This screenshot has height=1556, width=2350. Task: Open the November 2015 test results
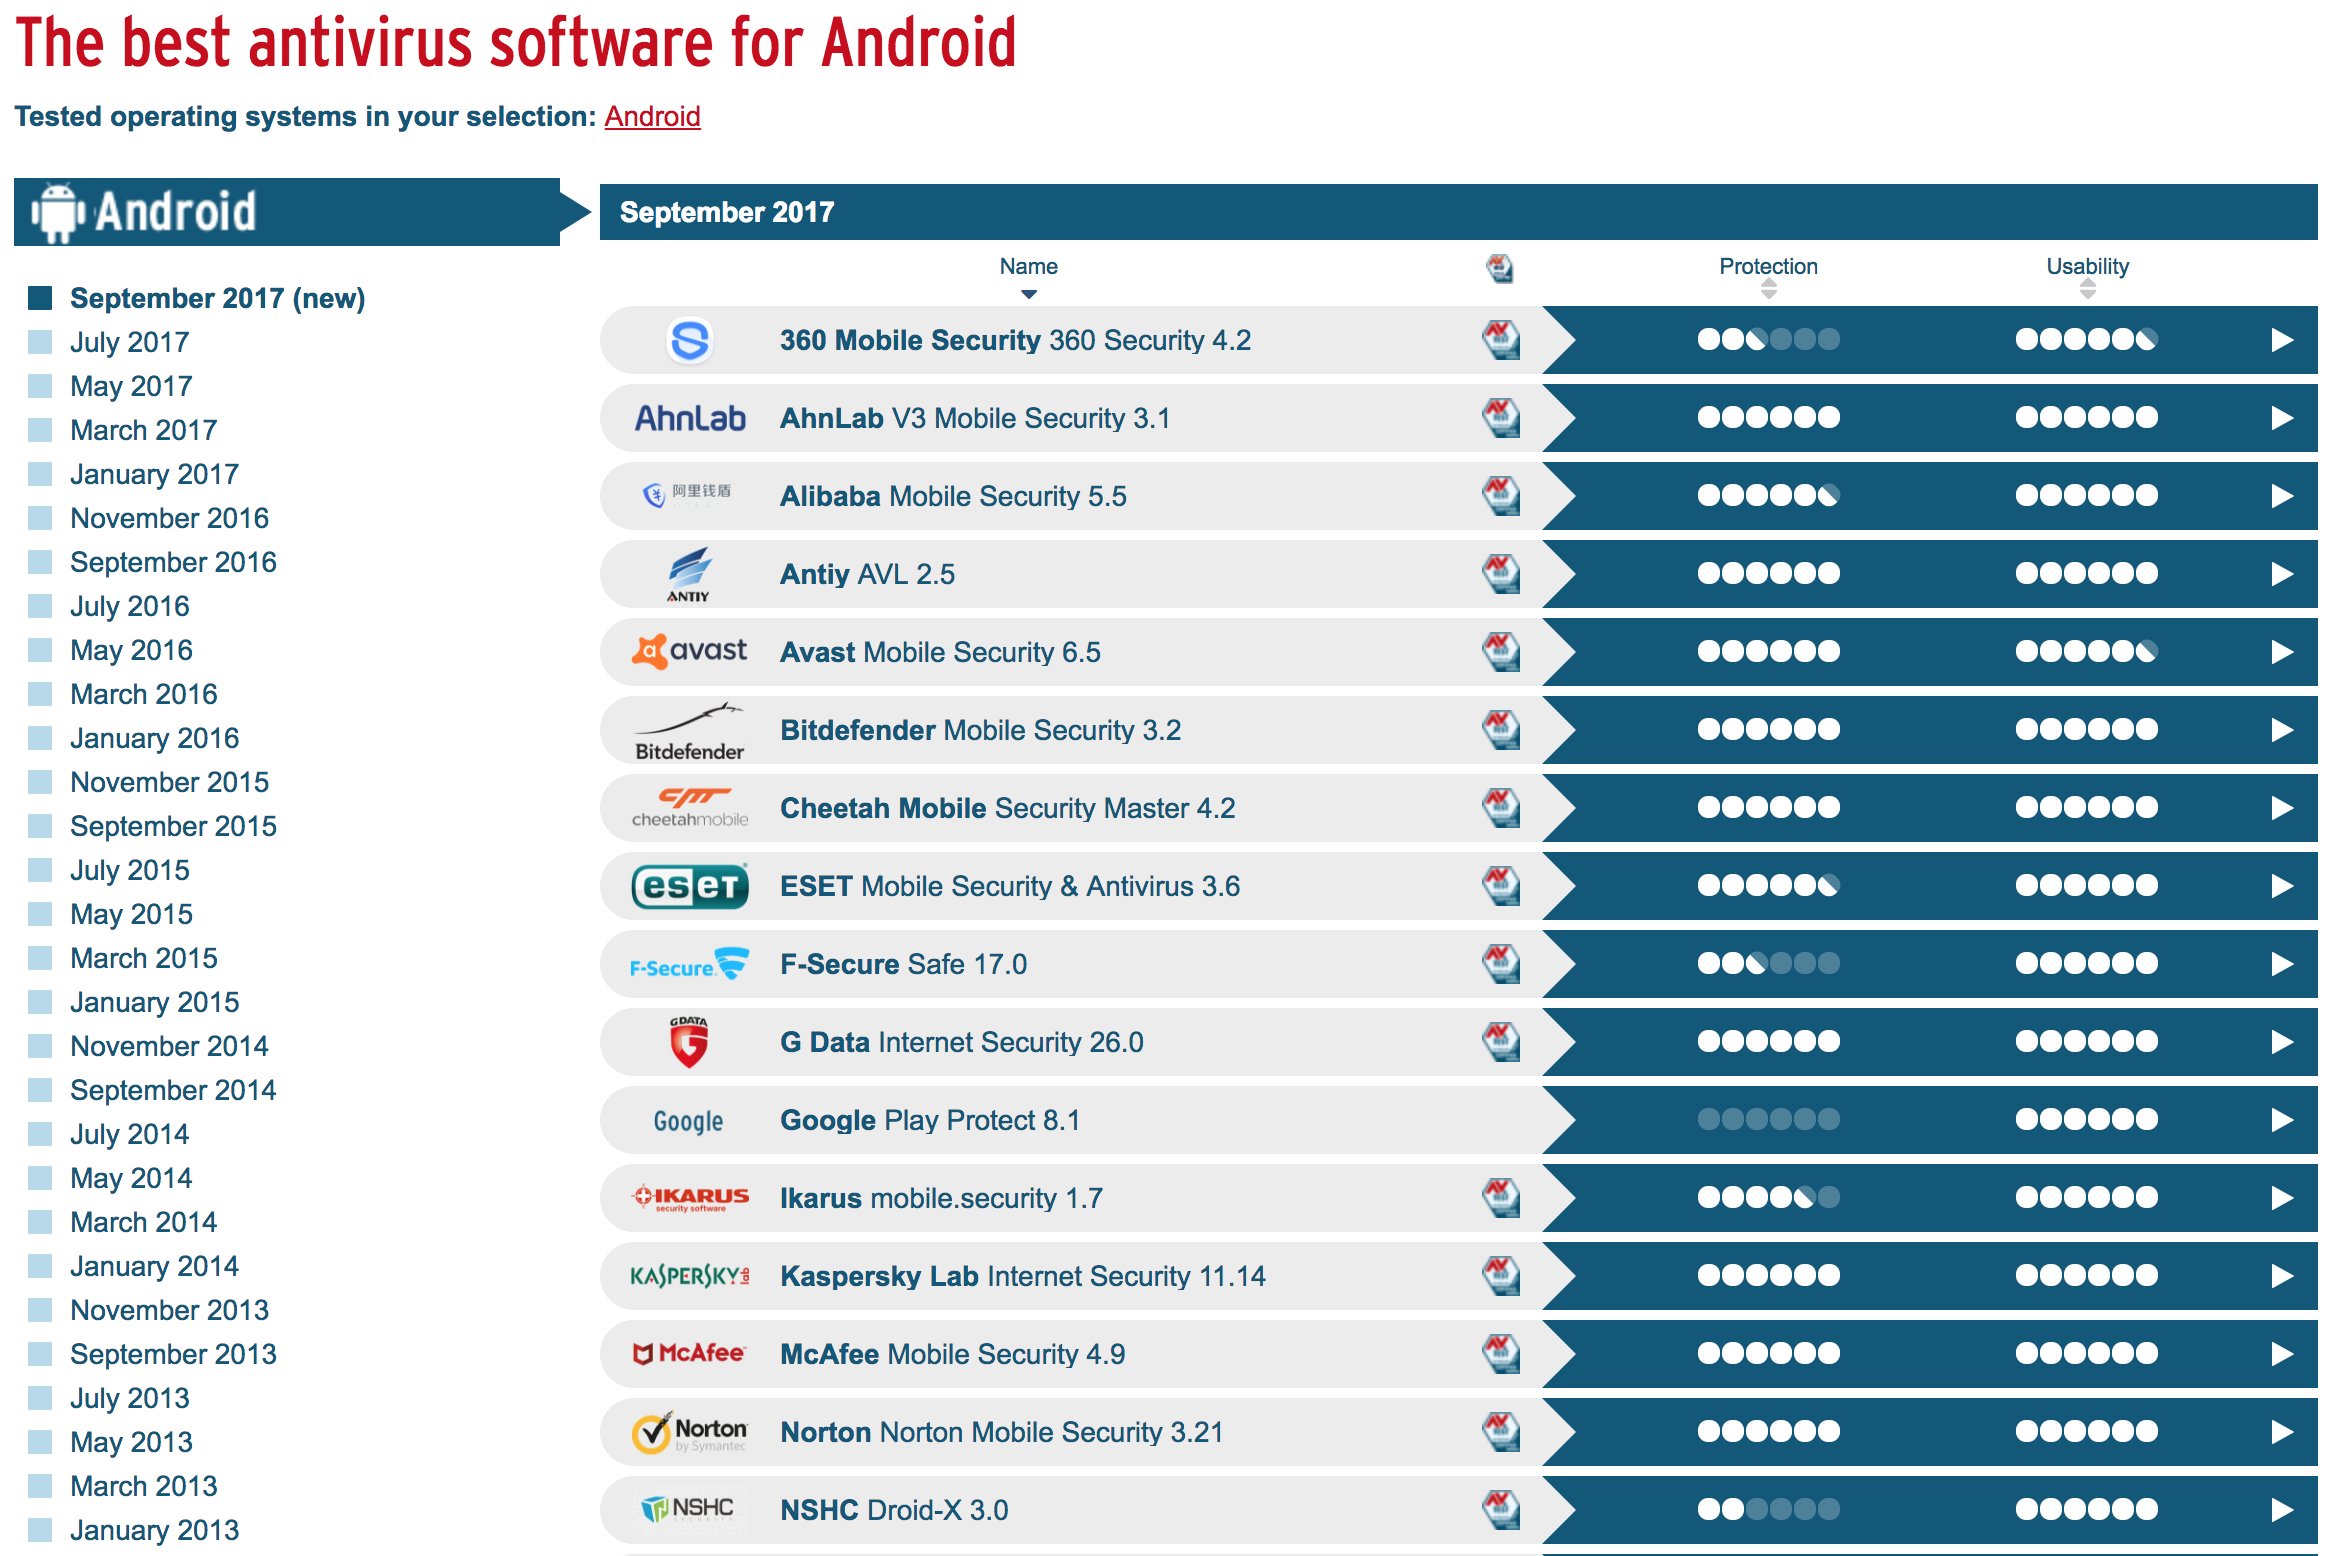[x=170, y=782]
